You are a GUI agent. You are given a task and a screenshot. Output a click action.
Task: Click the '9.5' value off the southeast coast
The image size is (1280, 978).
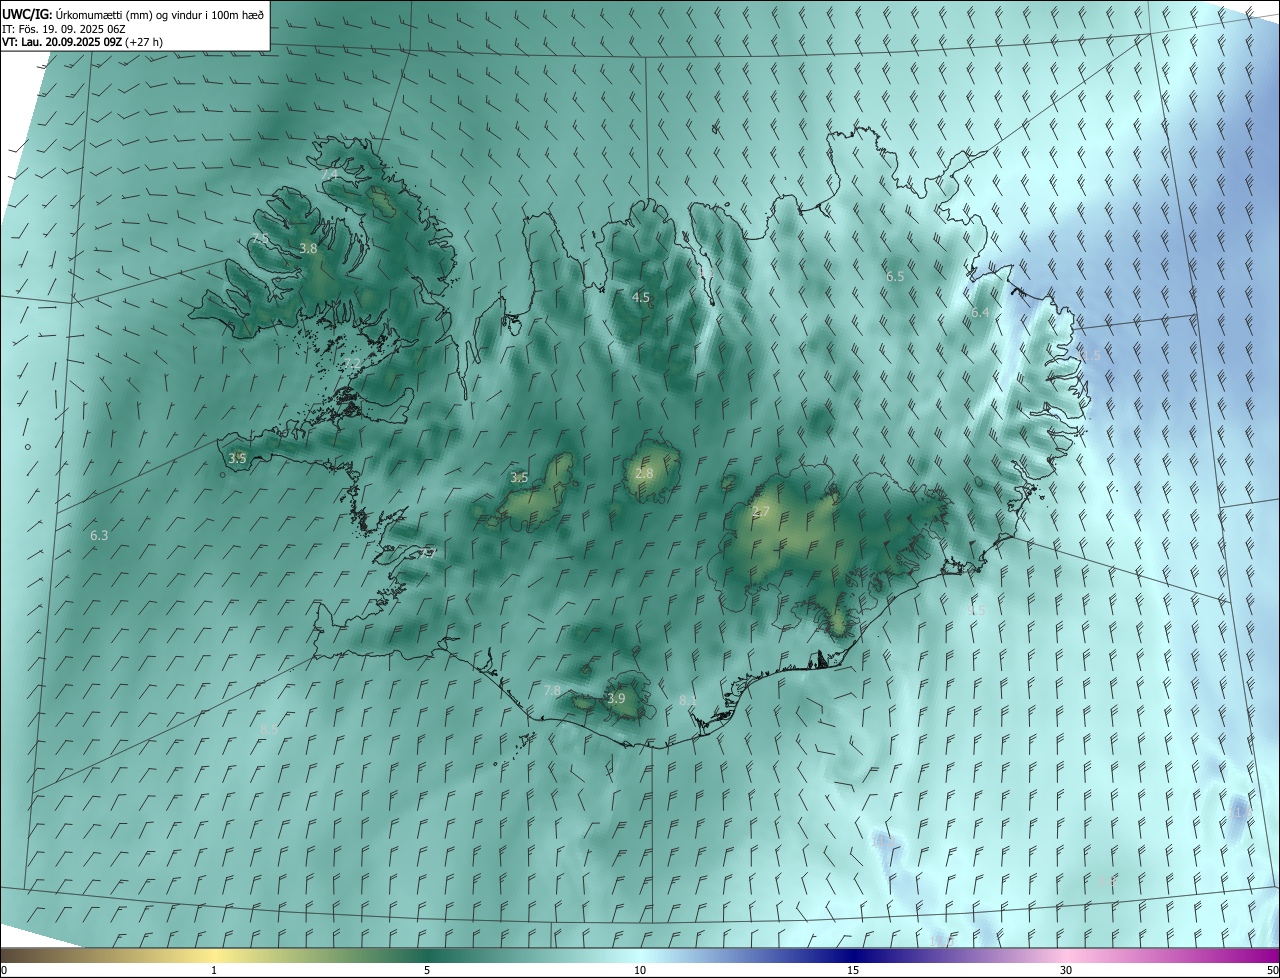[977, 611]
